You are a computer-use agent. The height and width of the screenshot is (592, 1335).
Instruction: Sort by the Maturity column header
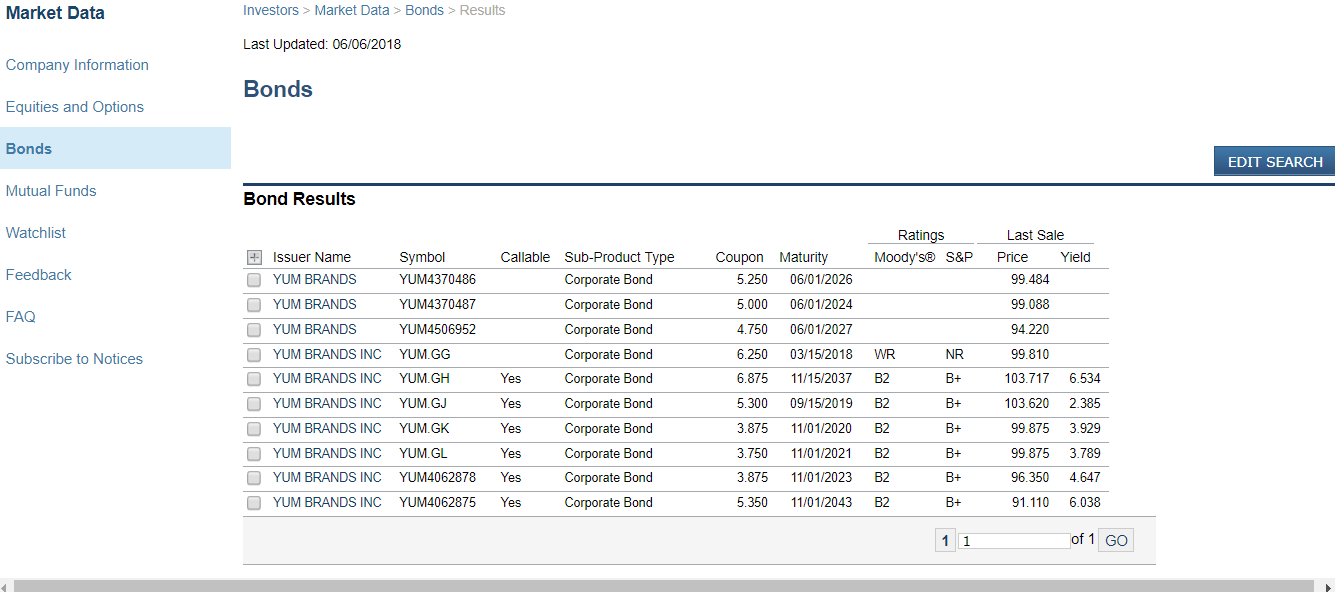pos(803,257)
